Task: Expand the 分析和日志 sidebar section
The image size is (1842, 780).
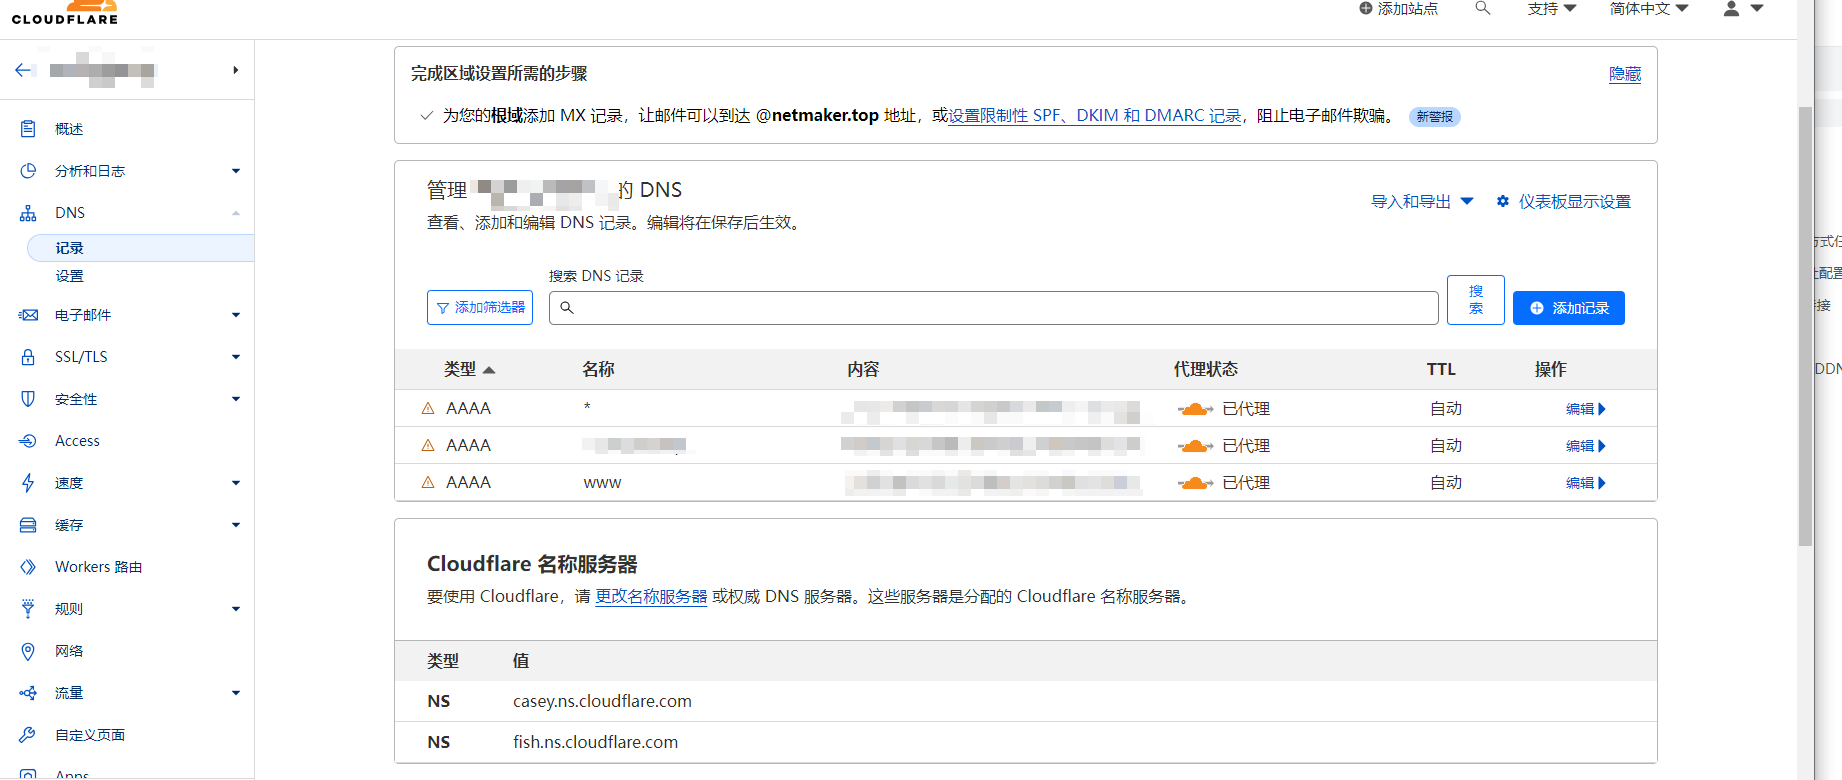Action: tap(236, 171)
